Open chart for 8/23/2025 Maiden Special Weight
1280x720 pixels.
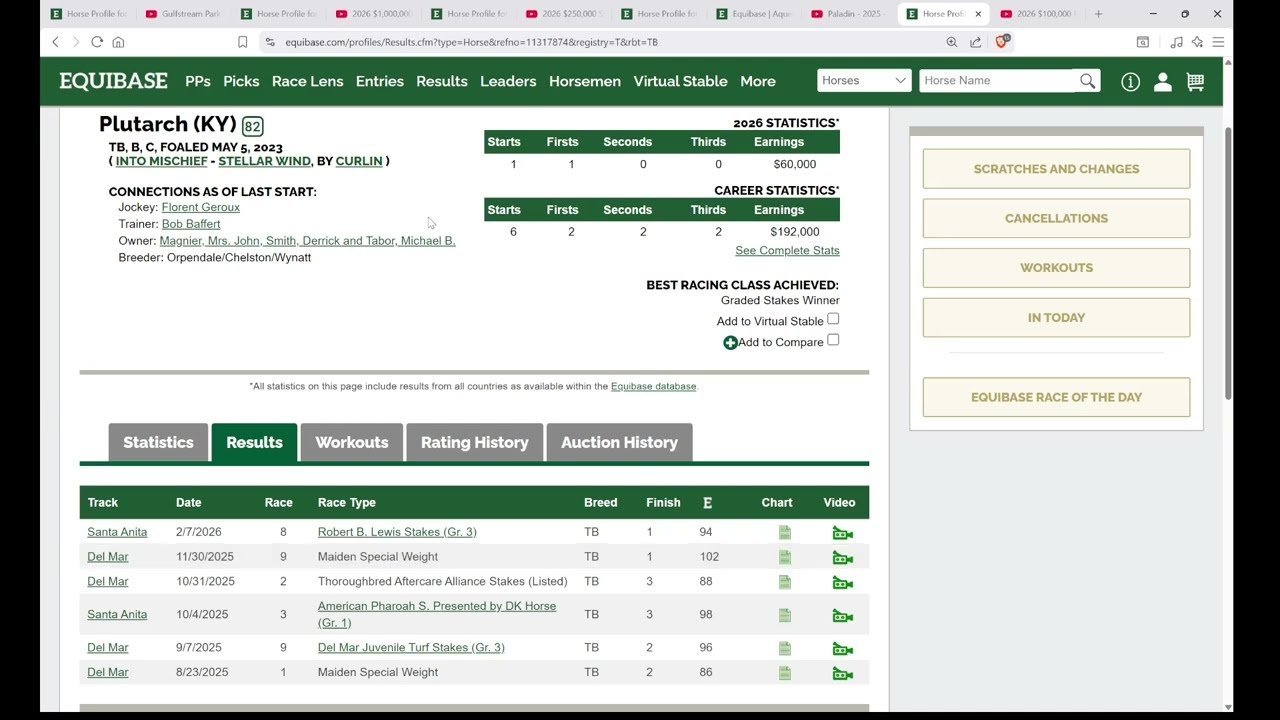click(x=785, y=673)
